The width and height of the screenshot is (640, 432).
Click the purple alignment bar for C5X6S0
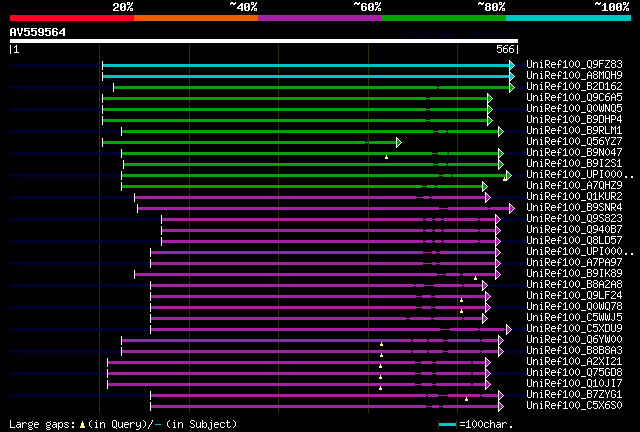[324, 407]
